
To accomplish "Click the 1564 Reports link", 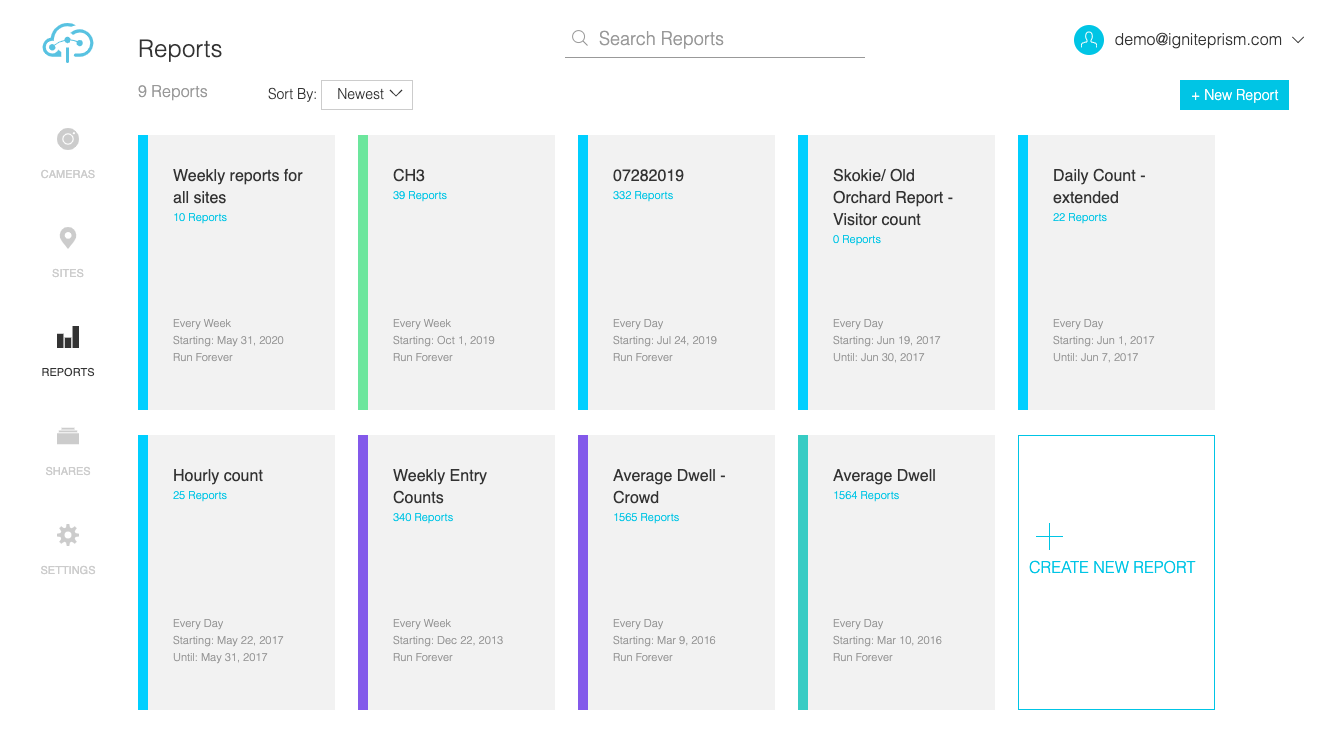I will [866, 495].
